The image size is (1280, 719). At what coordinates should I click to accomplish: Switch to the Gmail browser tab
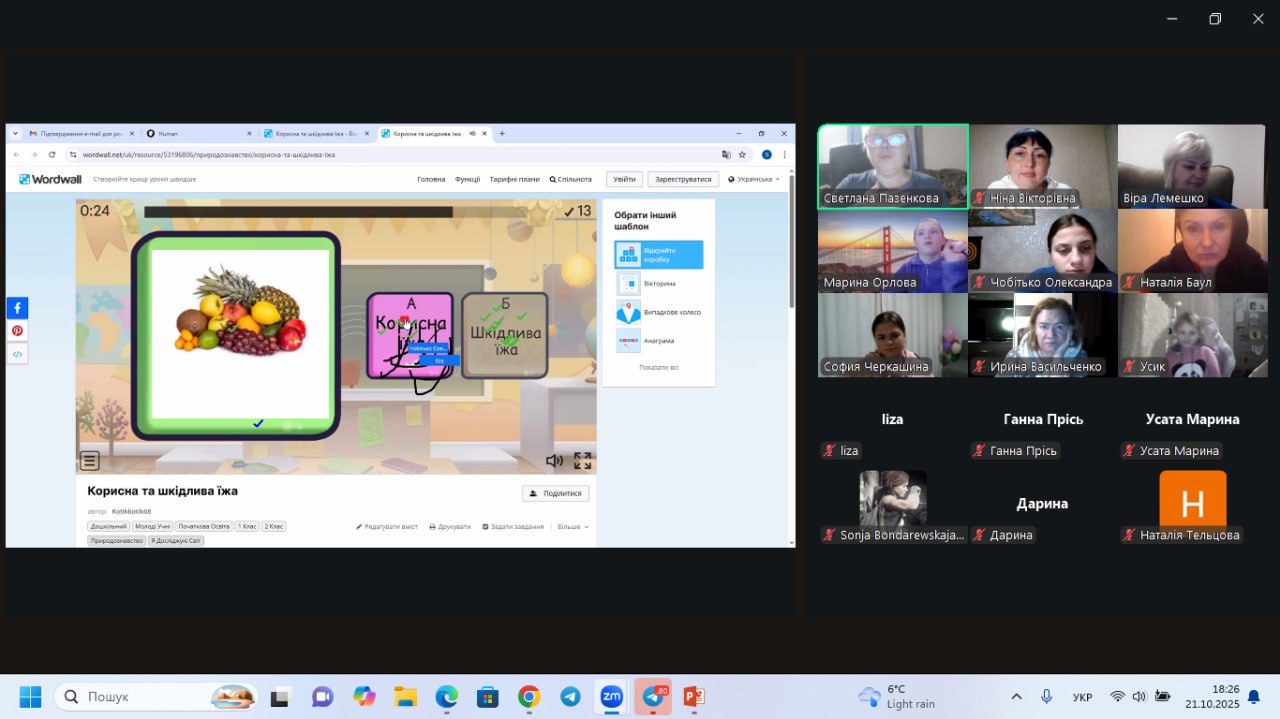pos(80,133)
